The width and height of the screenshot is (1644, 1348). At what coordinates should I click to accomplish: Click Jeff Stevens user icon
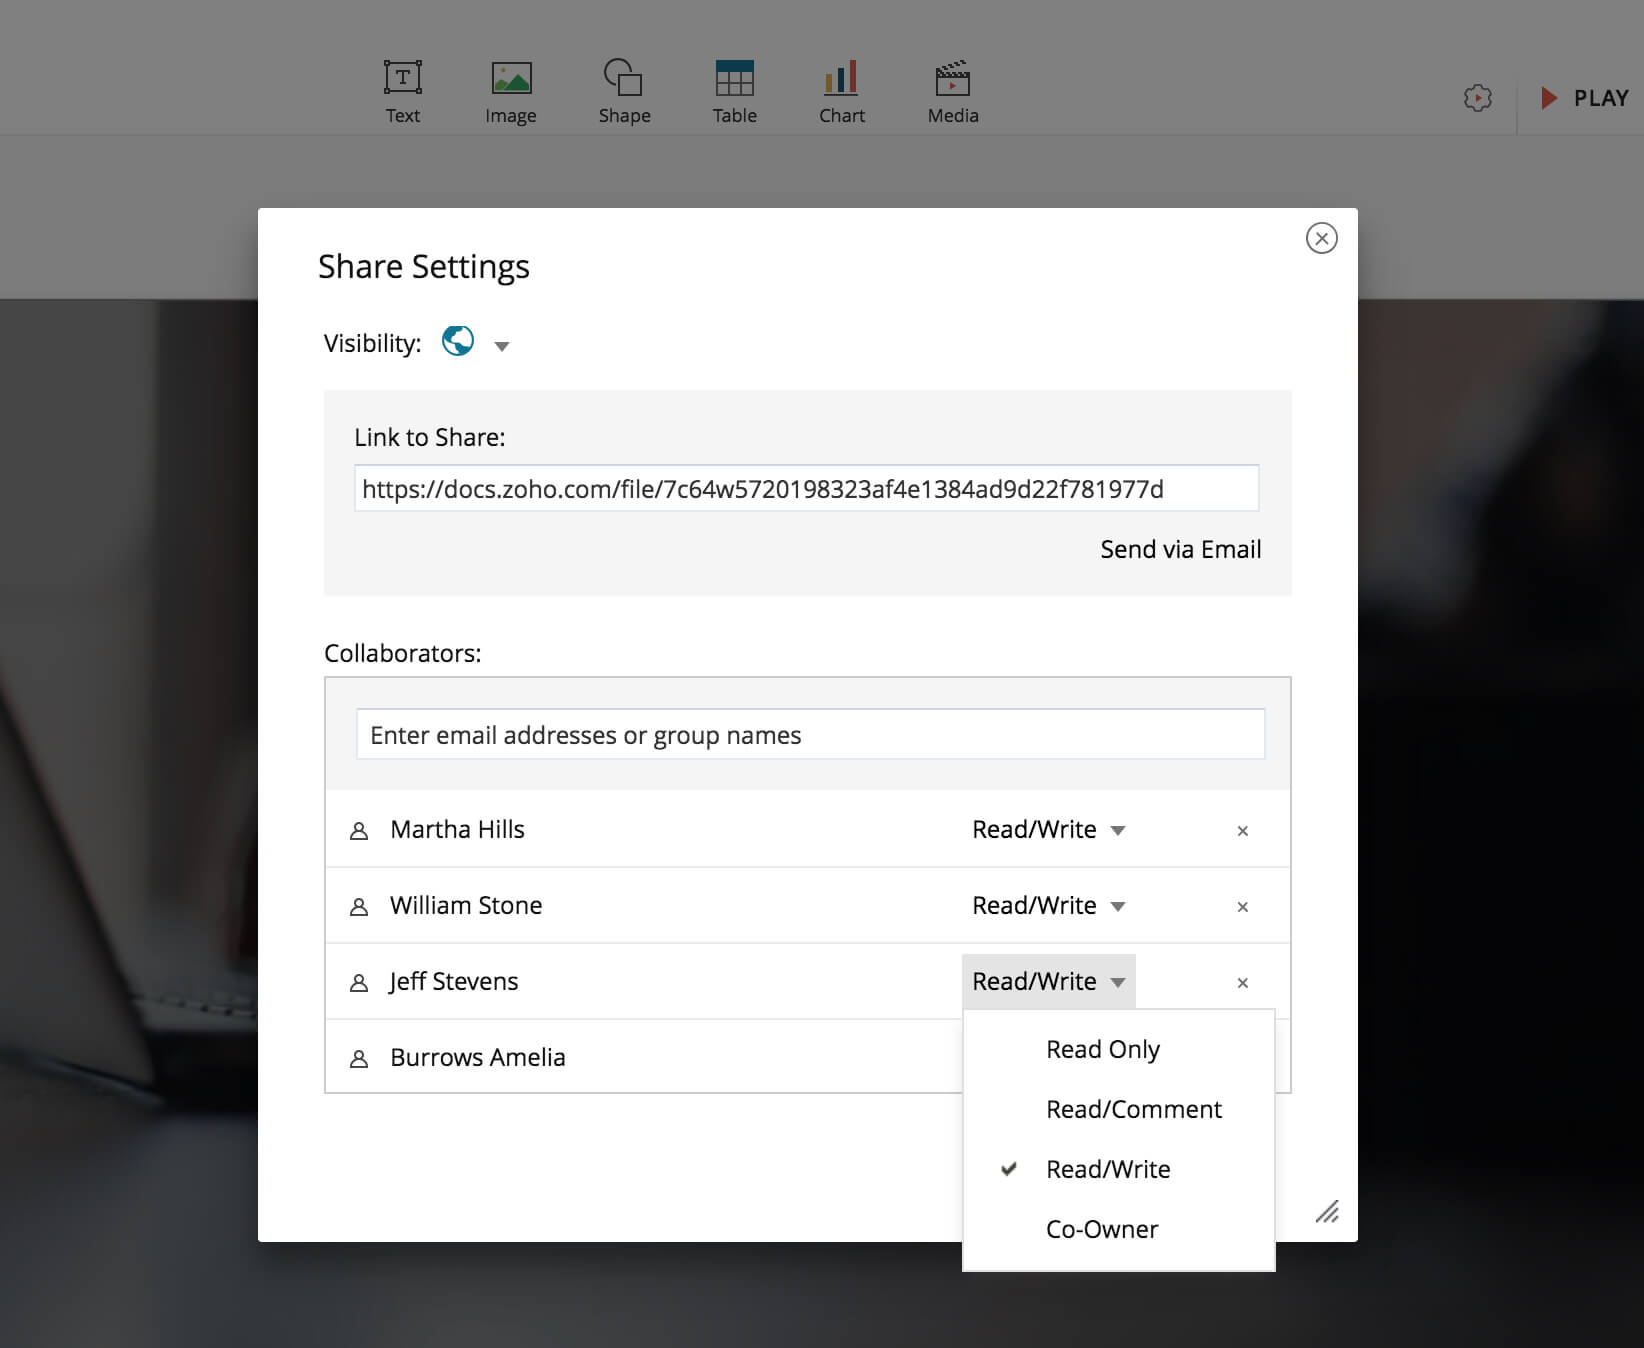359,983
